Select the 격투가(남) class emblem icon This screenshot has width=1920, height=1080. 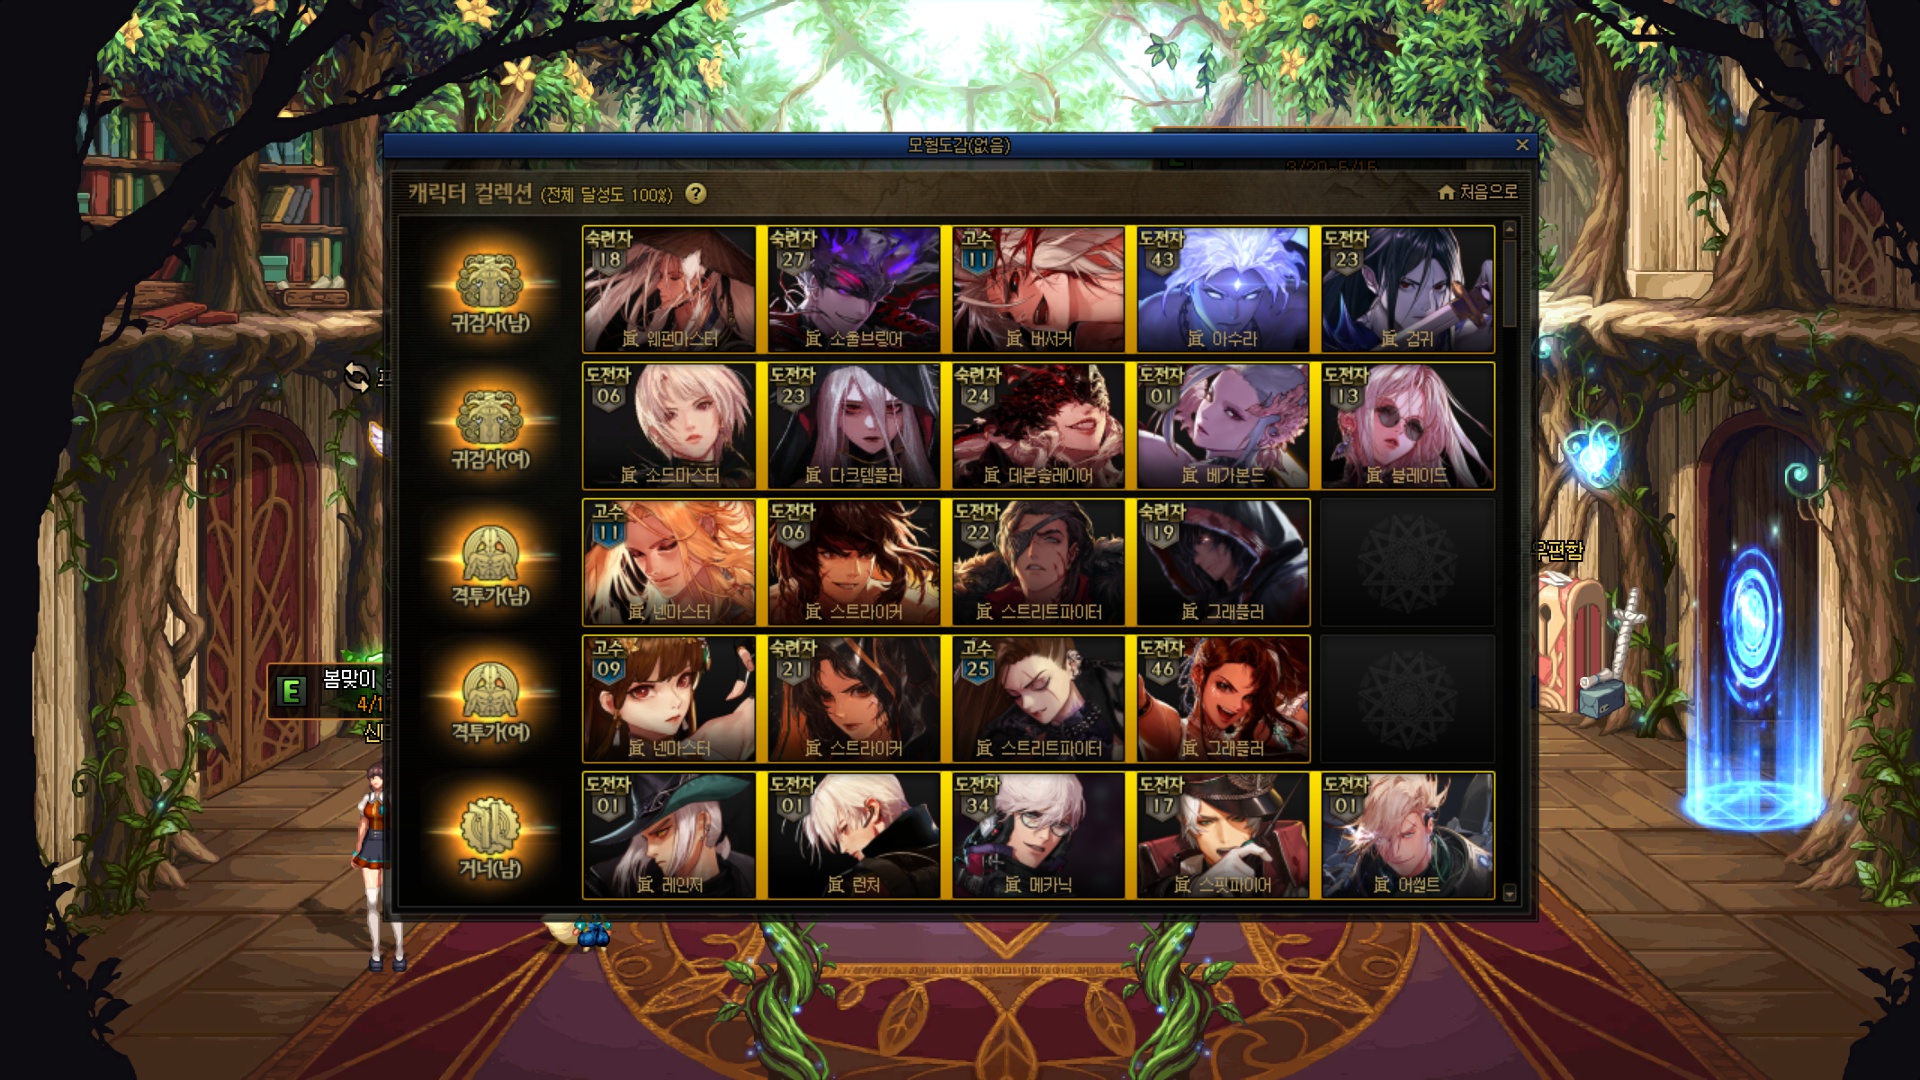(x=490, y=554)
